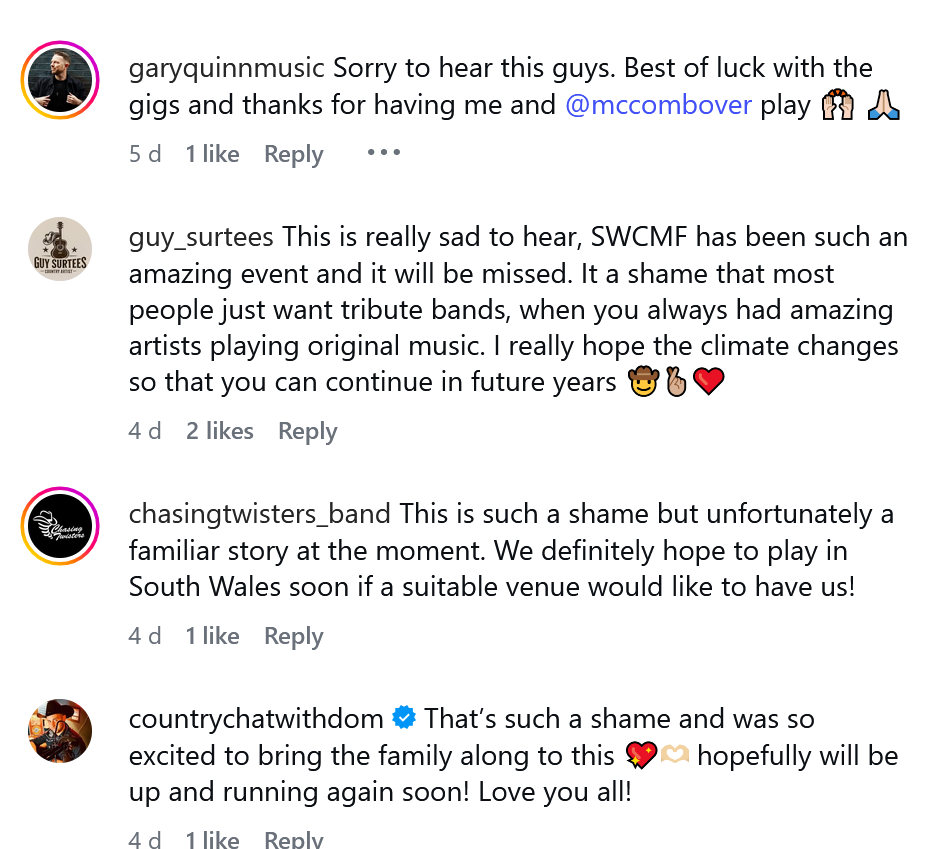This screenshot has height=849, width=939.
Task: Reply to chasingtwisters_band's comment
Action: coord(293,636)
